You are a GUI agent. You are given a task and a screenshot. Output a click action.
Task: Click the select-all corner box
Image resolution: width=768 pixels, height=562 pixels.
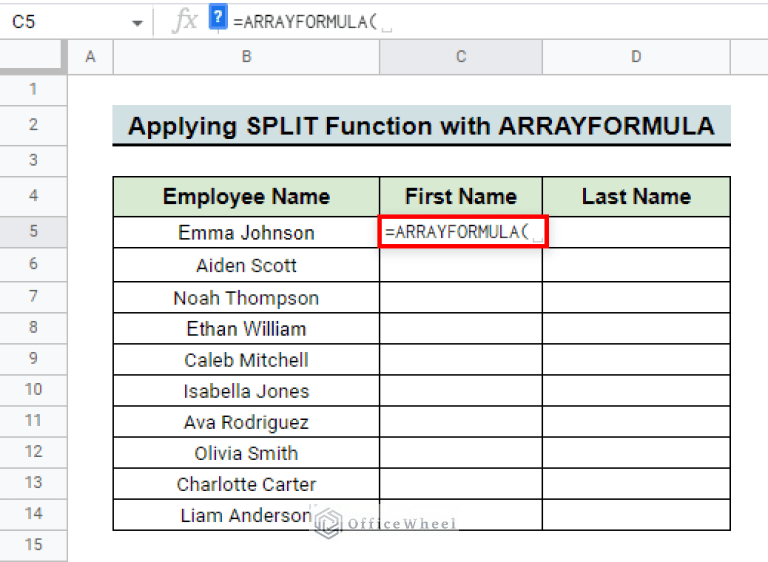point(32,57)
